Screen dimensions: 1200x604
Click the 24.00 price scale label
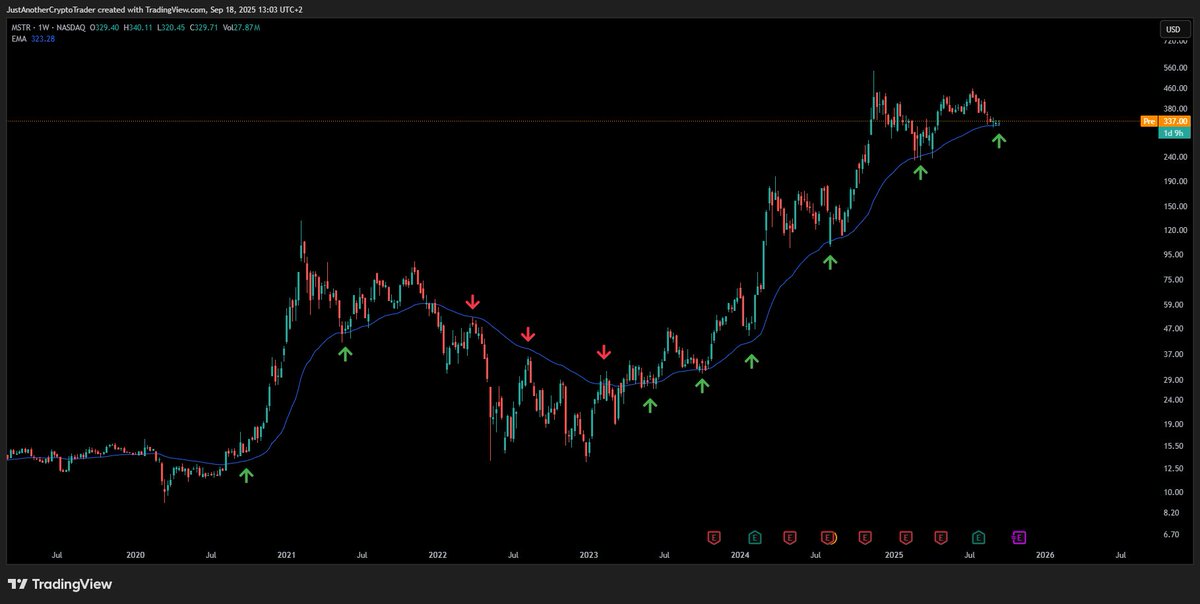(1174, 400)
